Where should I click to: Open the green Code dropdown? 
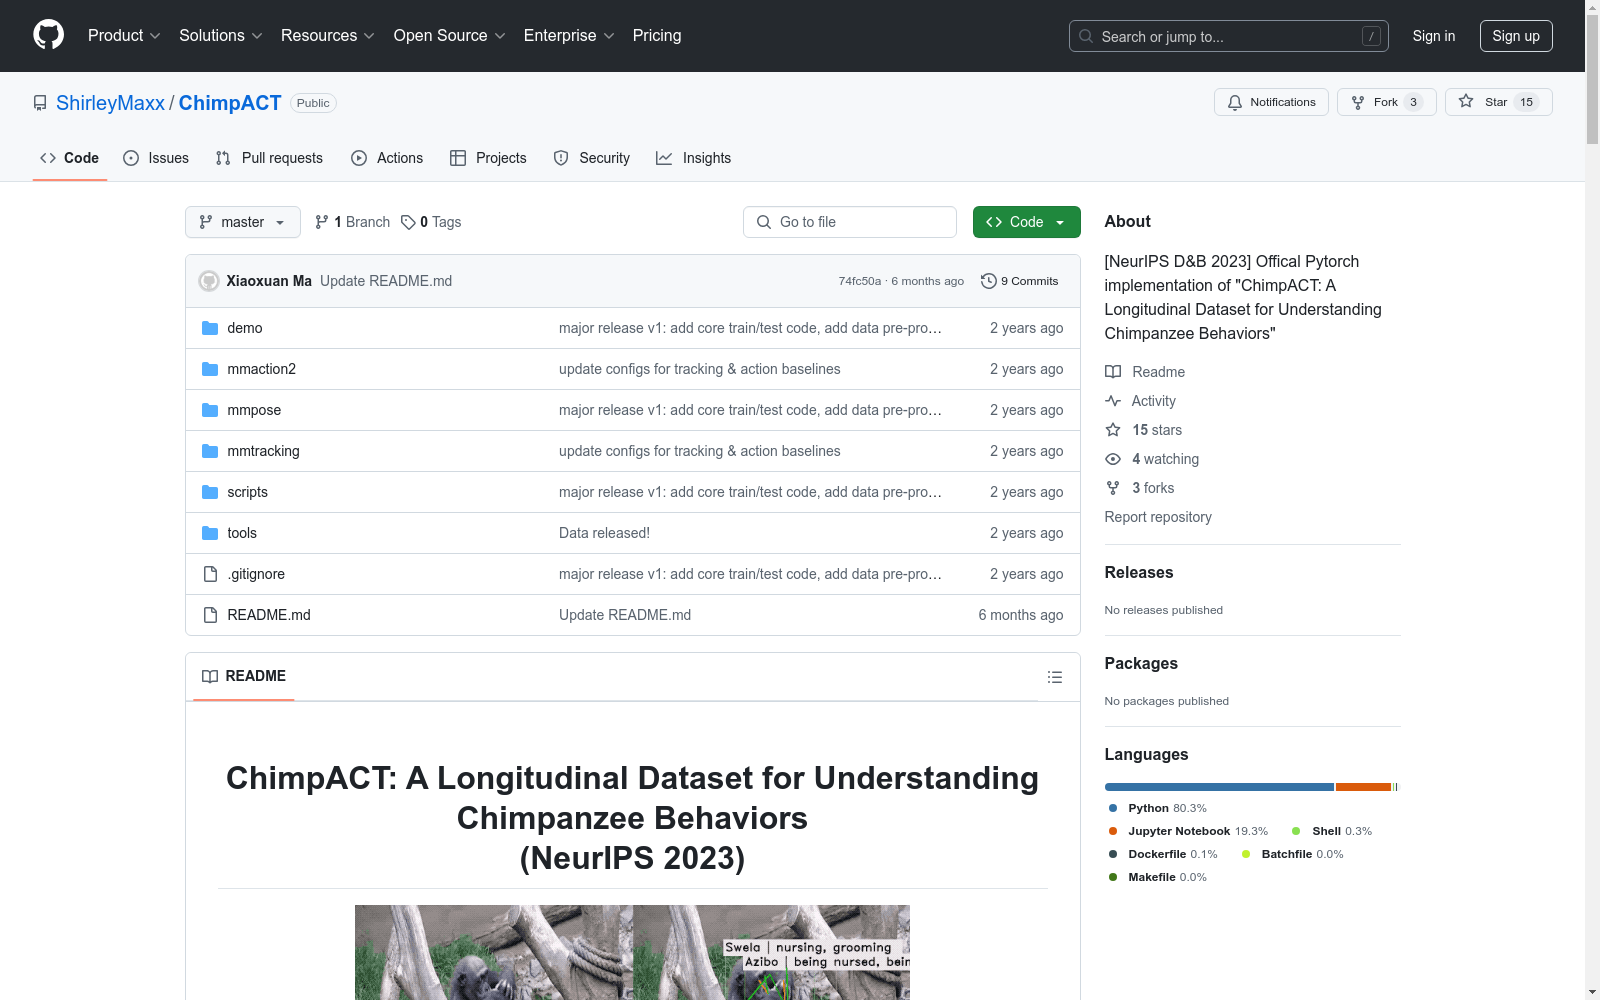1026,222
